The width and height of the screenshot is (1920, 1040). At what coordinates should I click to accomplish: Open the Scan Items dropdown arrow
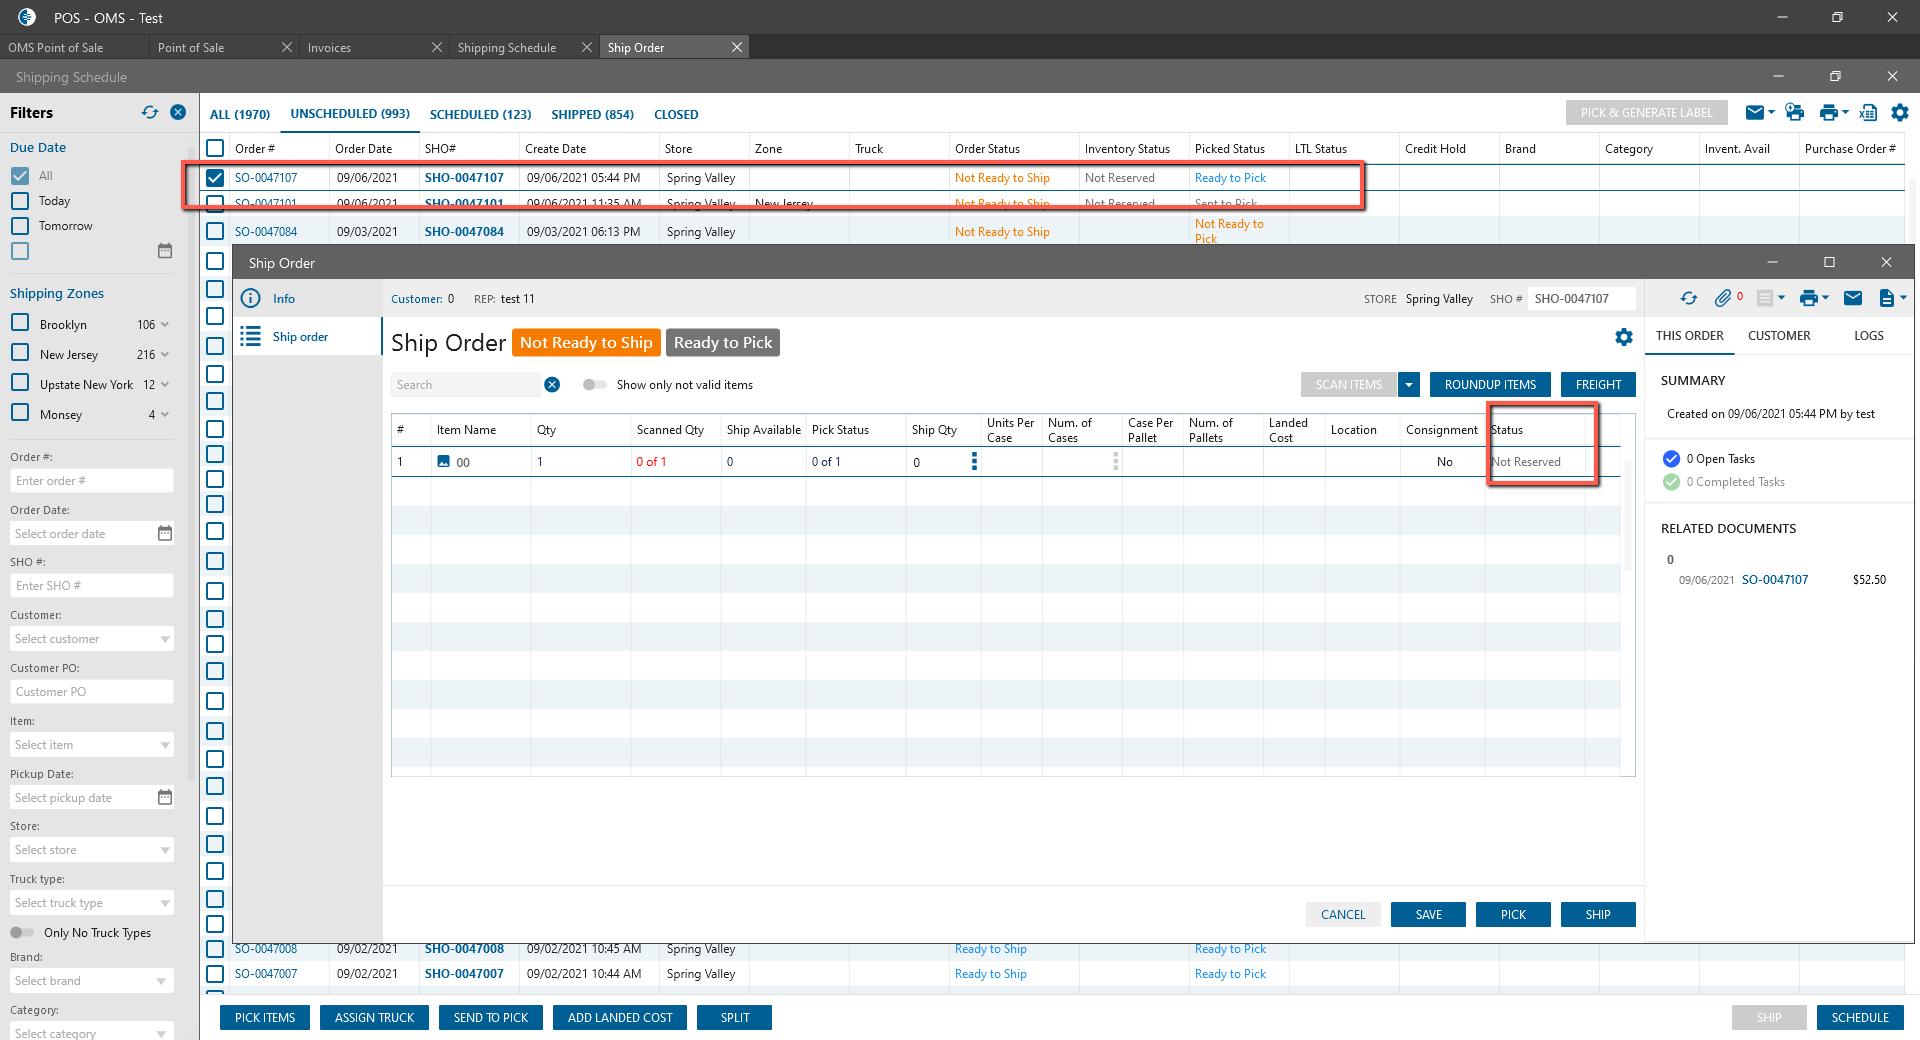click(1409, 385)
